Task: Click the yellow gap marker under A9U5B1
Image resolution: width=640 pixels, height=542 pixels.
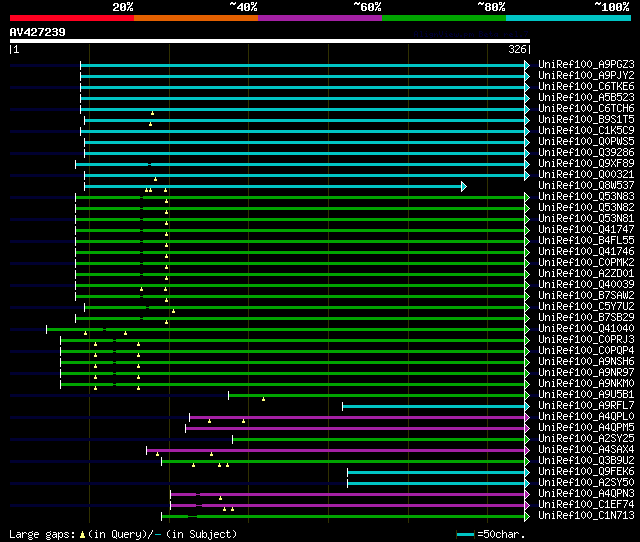Action: [264, 399]
